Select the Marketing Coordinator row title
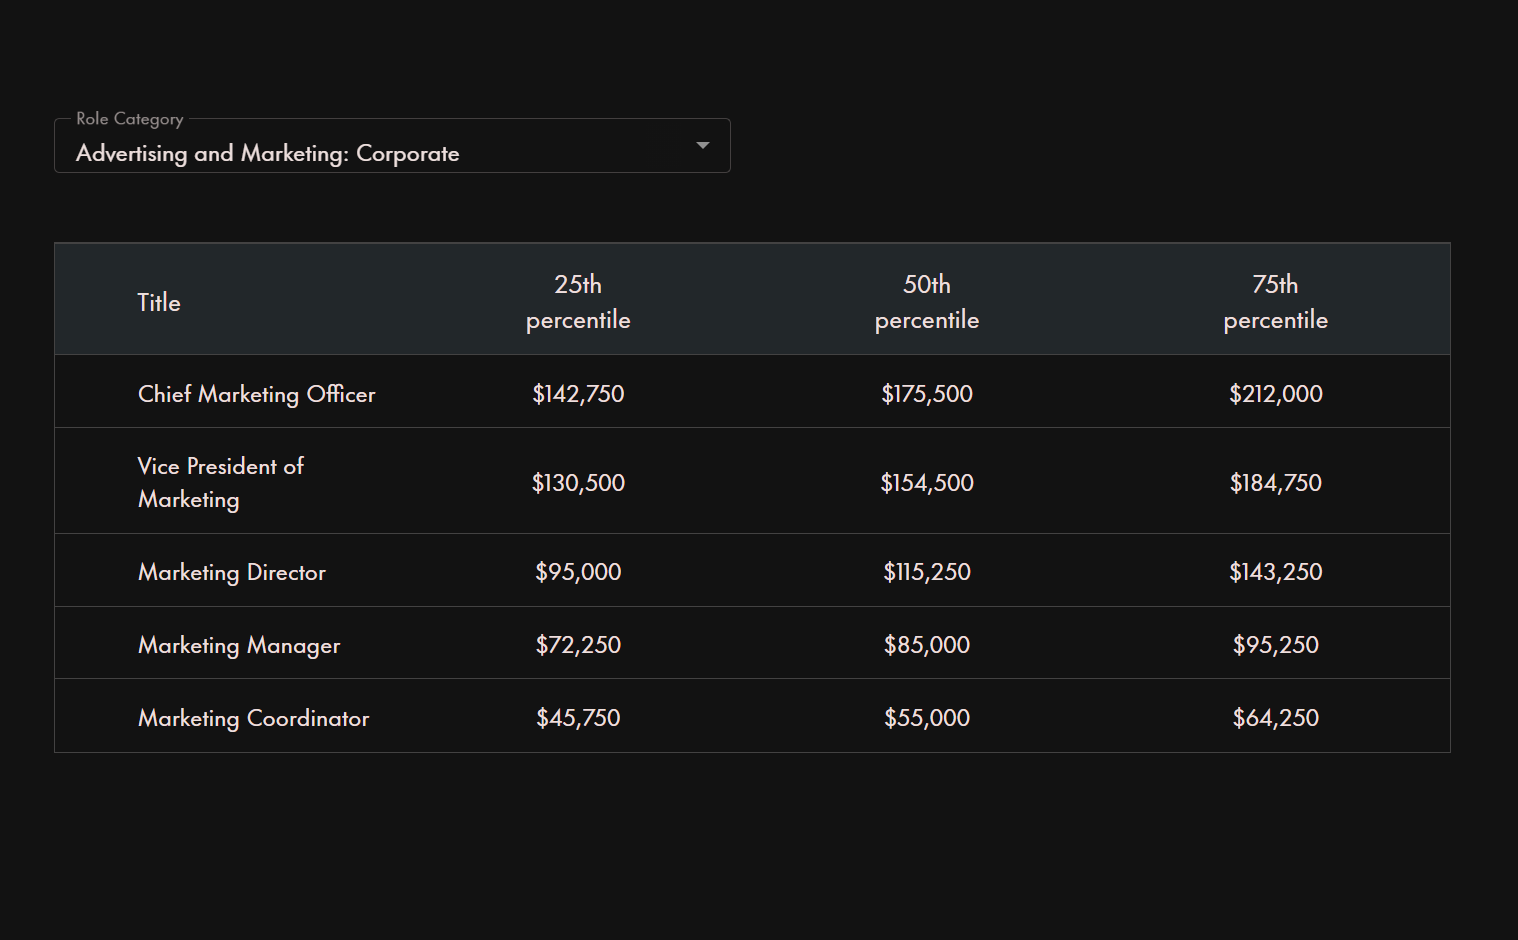This screenshot has height=940, width=1518. tap(253, 718)
